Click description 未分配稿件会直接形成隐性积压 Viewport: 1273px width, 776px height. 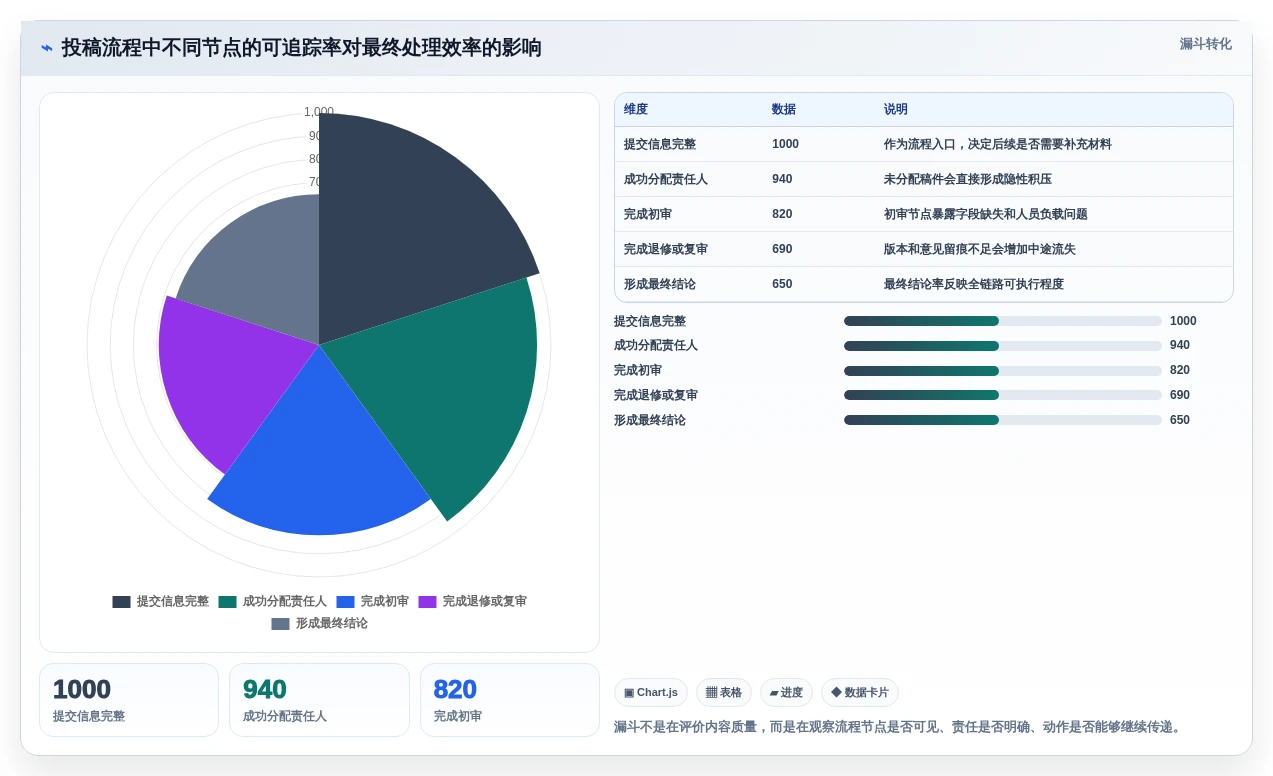[968, 179]
